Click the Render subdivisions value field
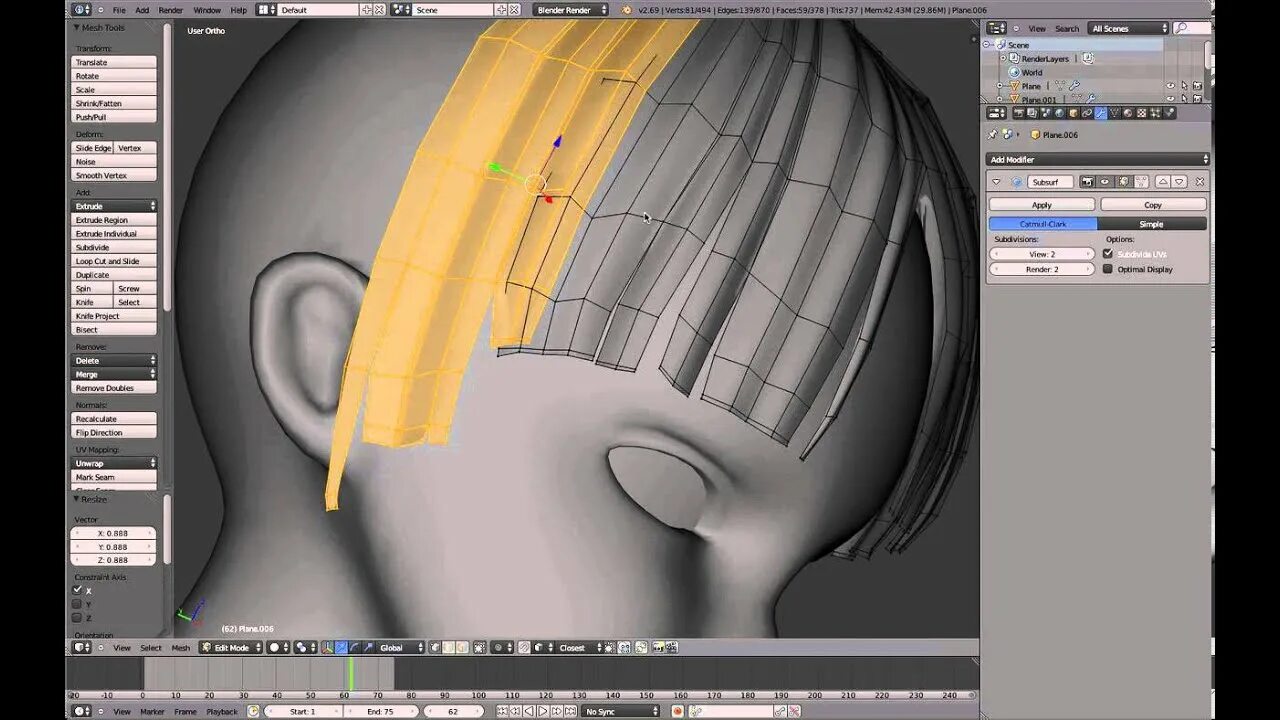 tap(1042, 269)
